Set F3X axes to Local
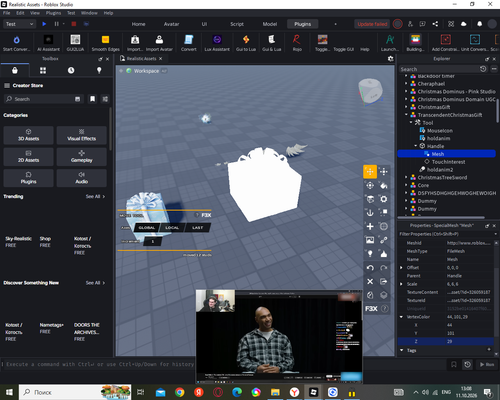The height and width of the screenshot is (400, 500). 172,228
